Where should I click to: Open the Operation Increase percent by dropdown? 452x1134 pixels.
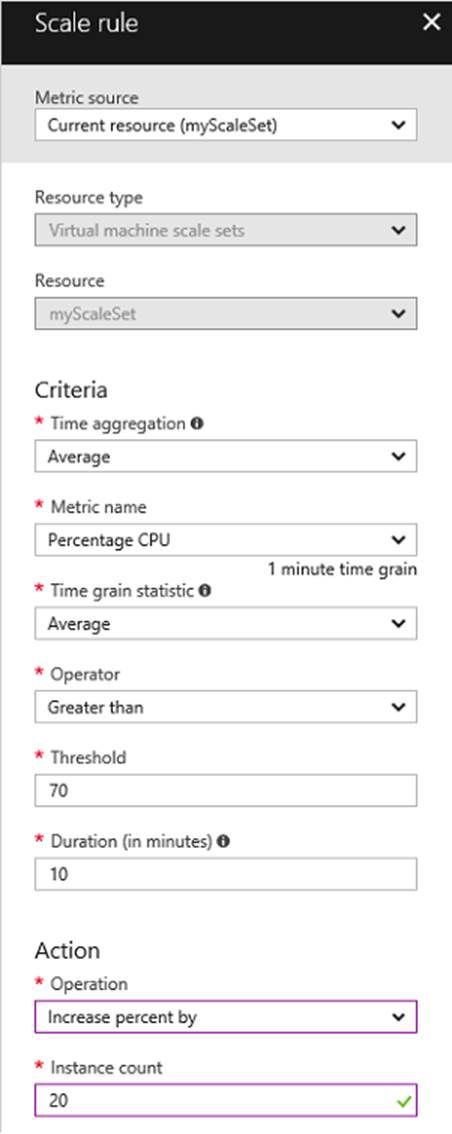(226, 1017)
